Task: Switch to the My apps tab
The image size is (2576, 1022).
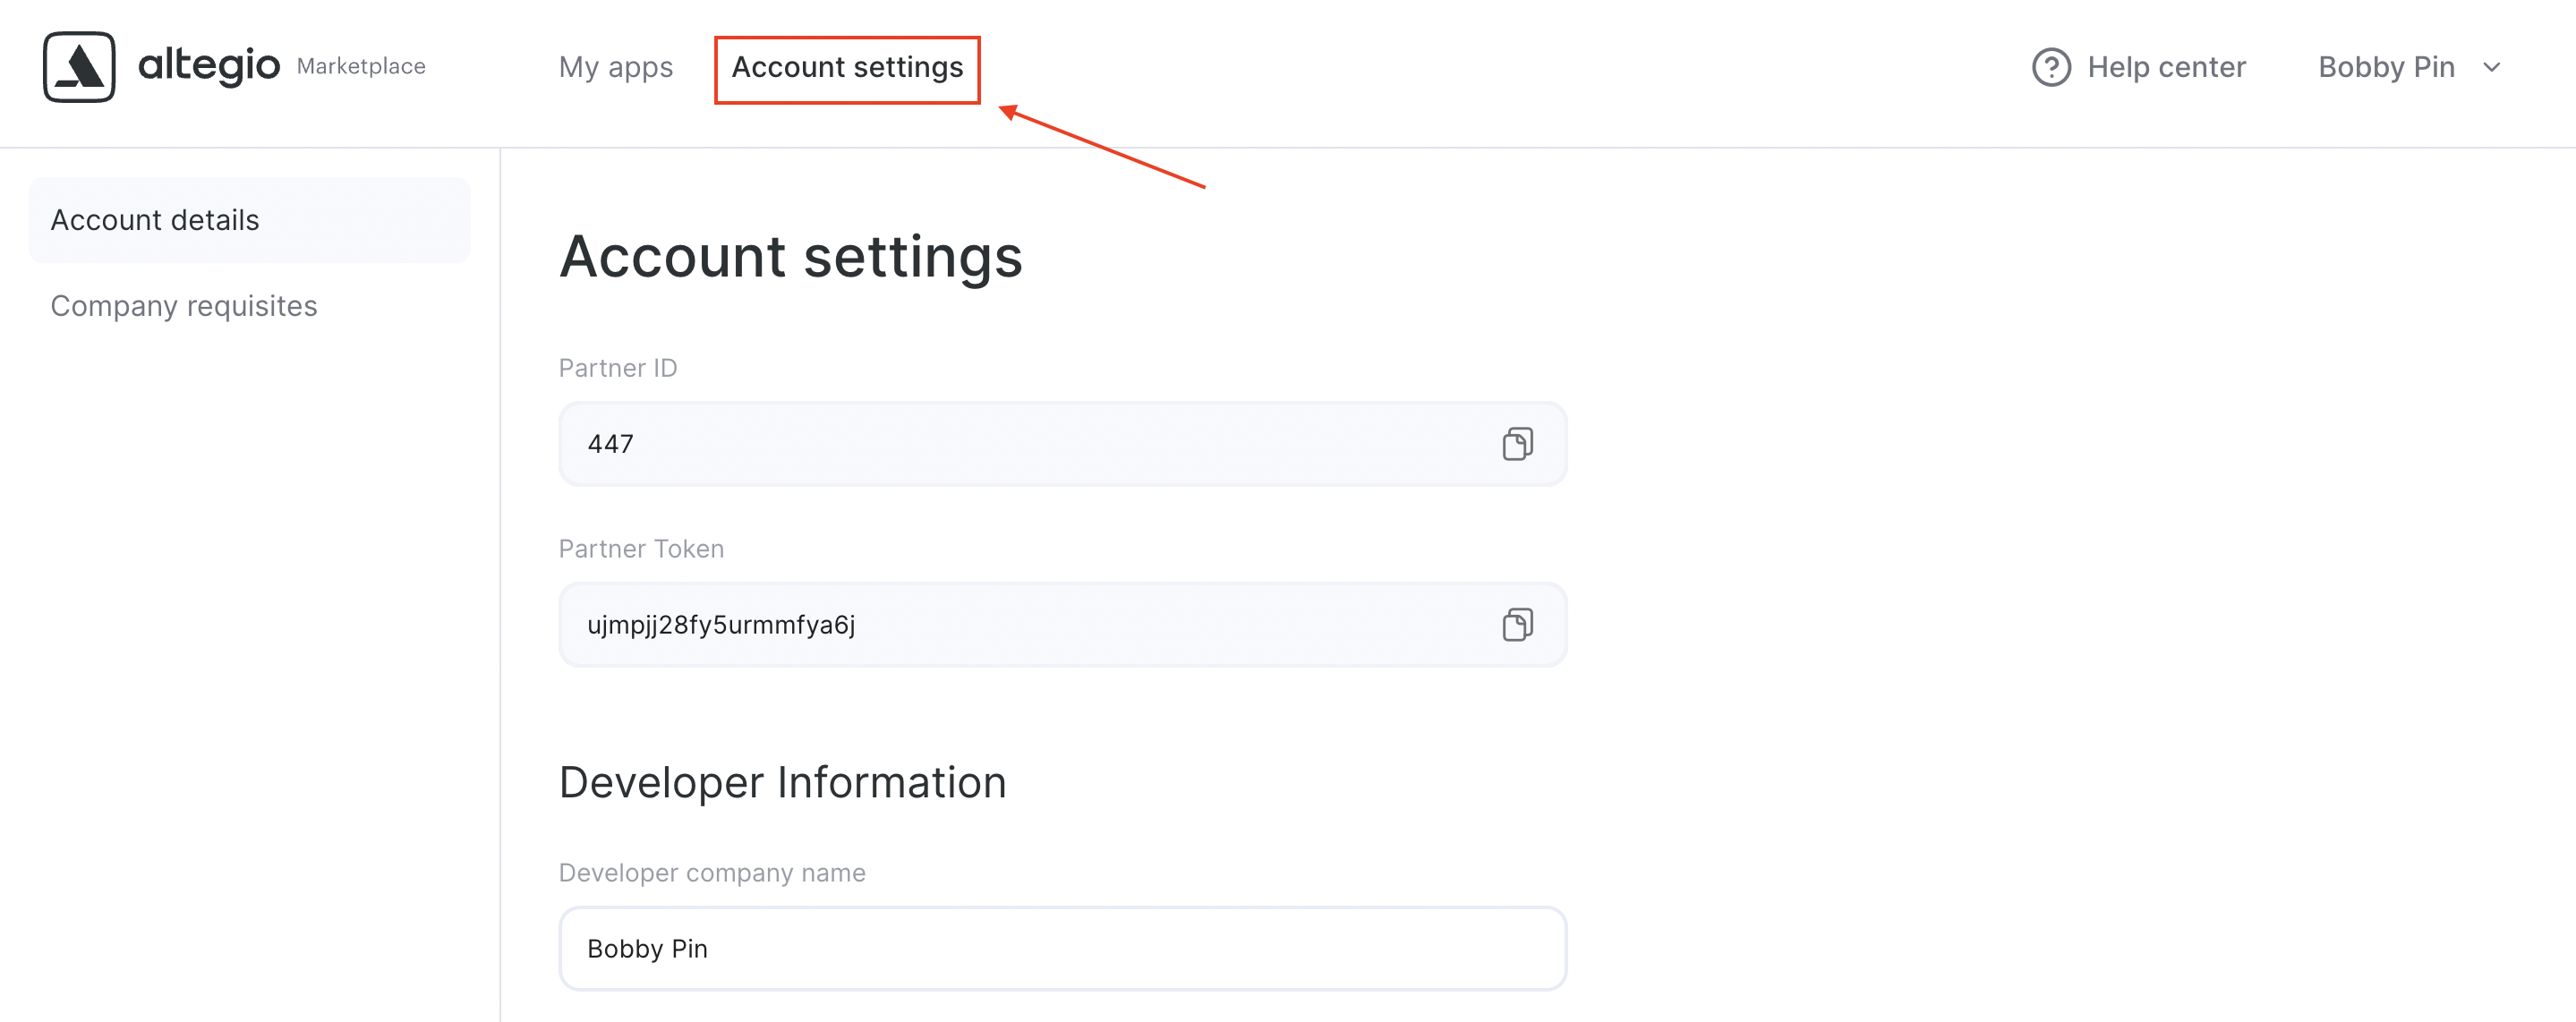Action: point(616,67)
